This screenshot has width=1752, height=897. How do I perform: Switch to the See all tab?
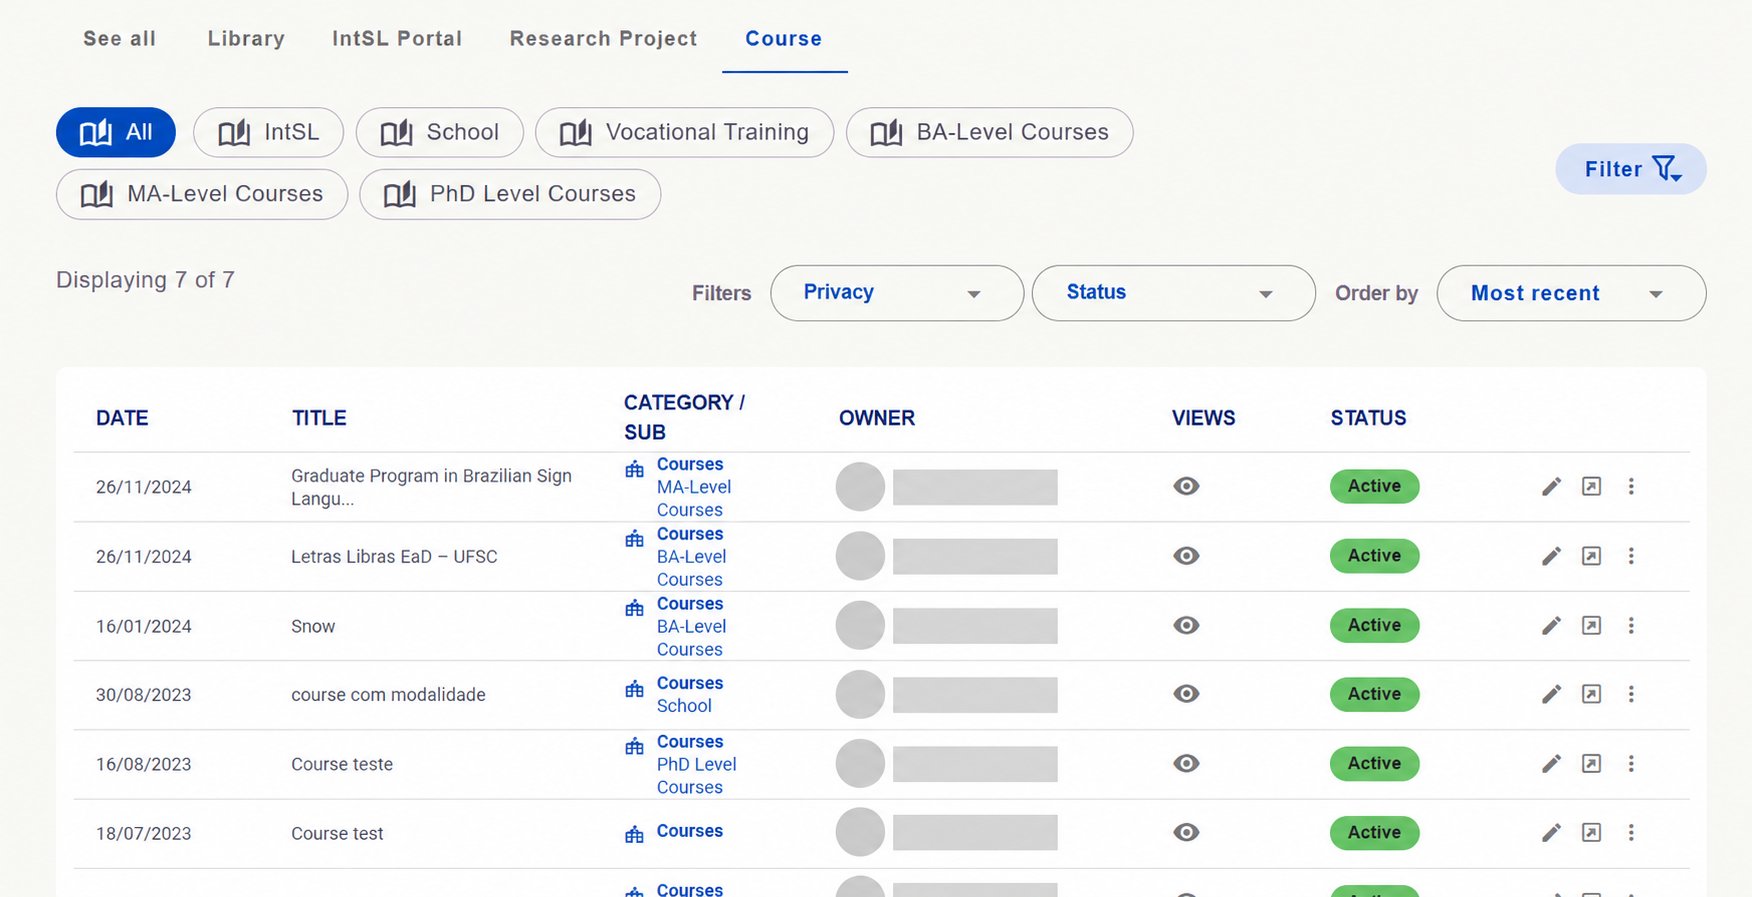119,39
